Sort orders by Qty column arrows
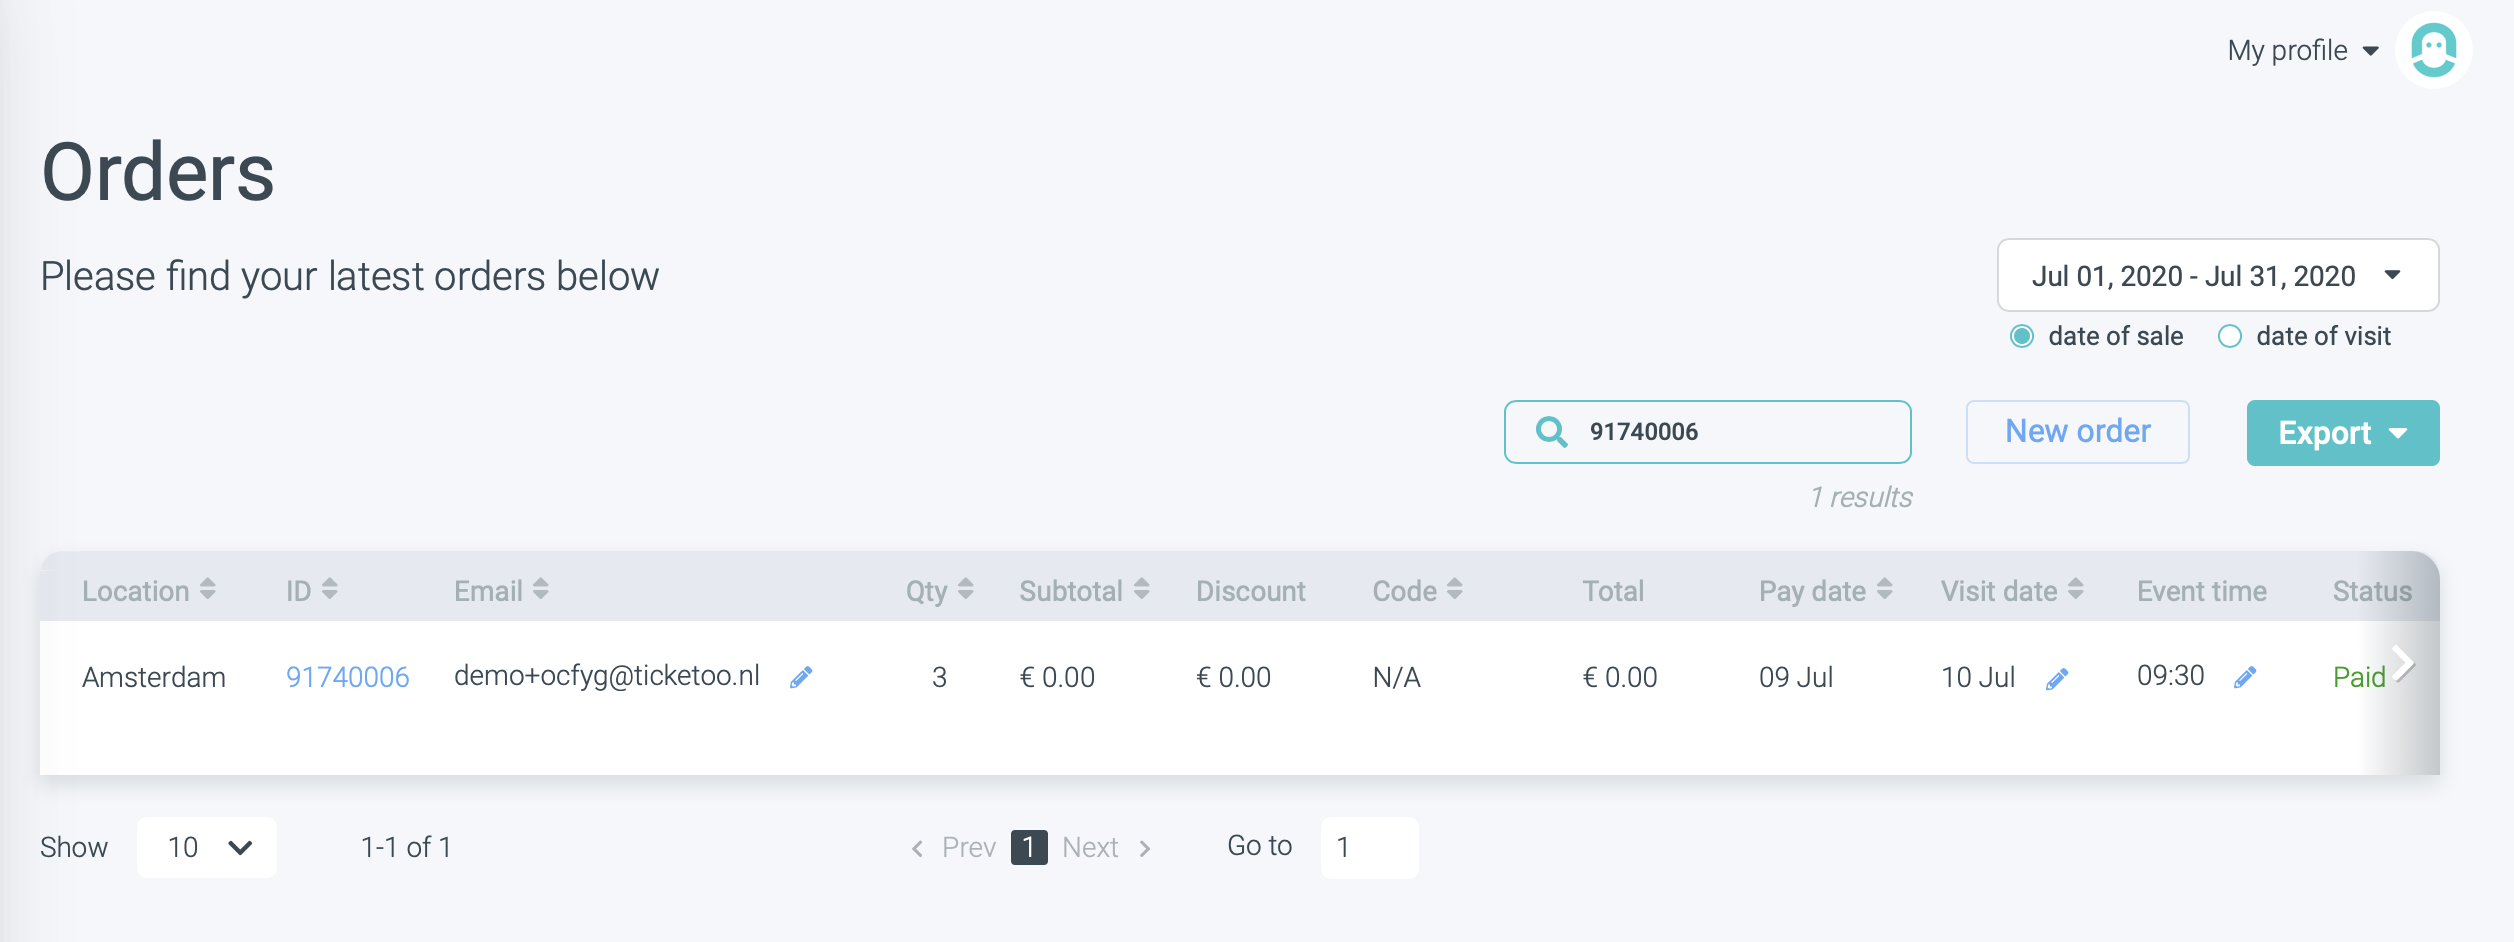 coord(966,589)
